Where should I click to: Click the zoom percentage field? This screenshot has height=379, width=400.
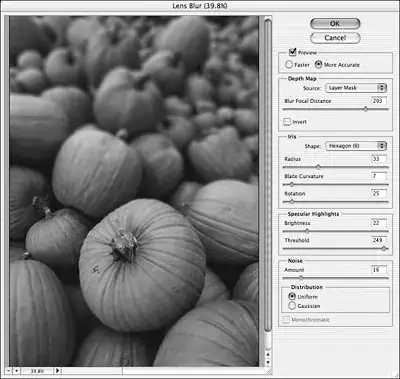tap(37, 371)
